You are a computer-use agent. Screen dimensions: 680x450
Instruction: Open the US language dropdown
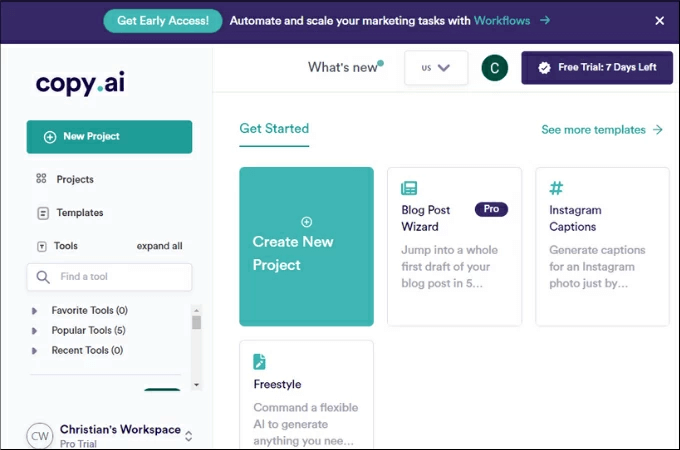[436, 68]
